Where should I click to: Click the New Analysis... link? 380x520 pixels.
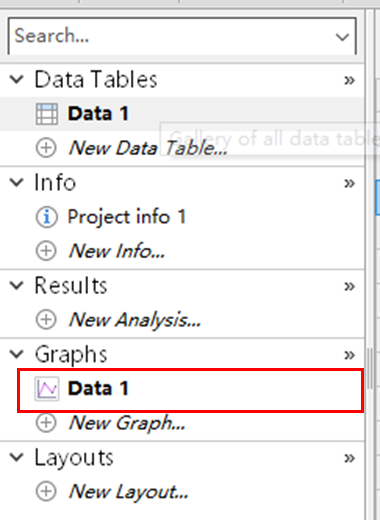coord(135,320)
